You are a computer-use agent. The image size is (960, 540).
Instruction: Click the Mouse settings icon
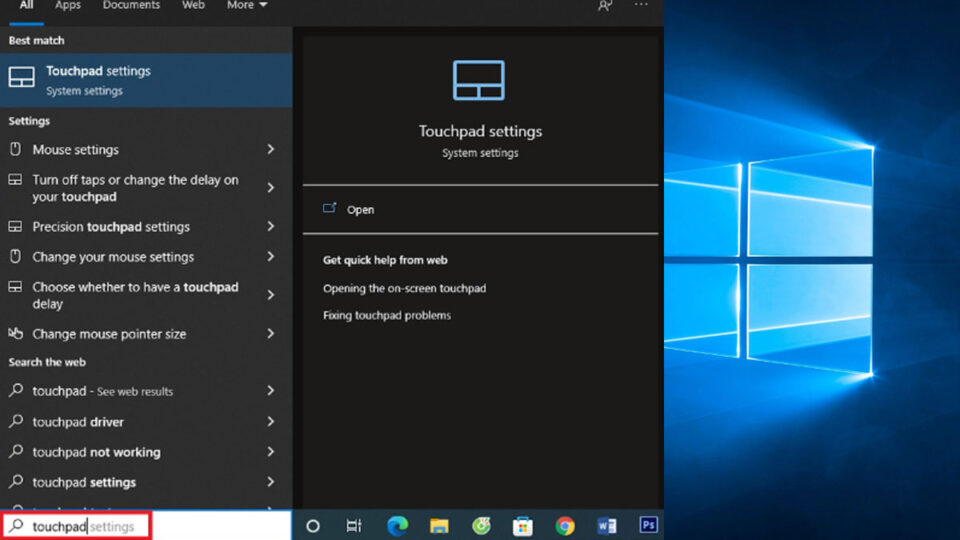[x=15, y=149]
